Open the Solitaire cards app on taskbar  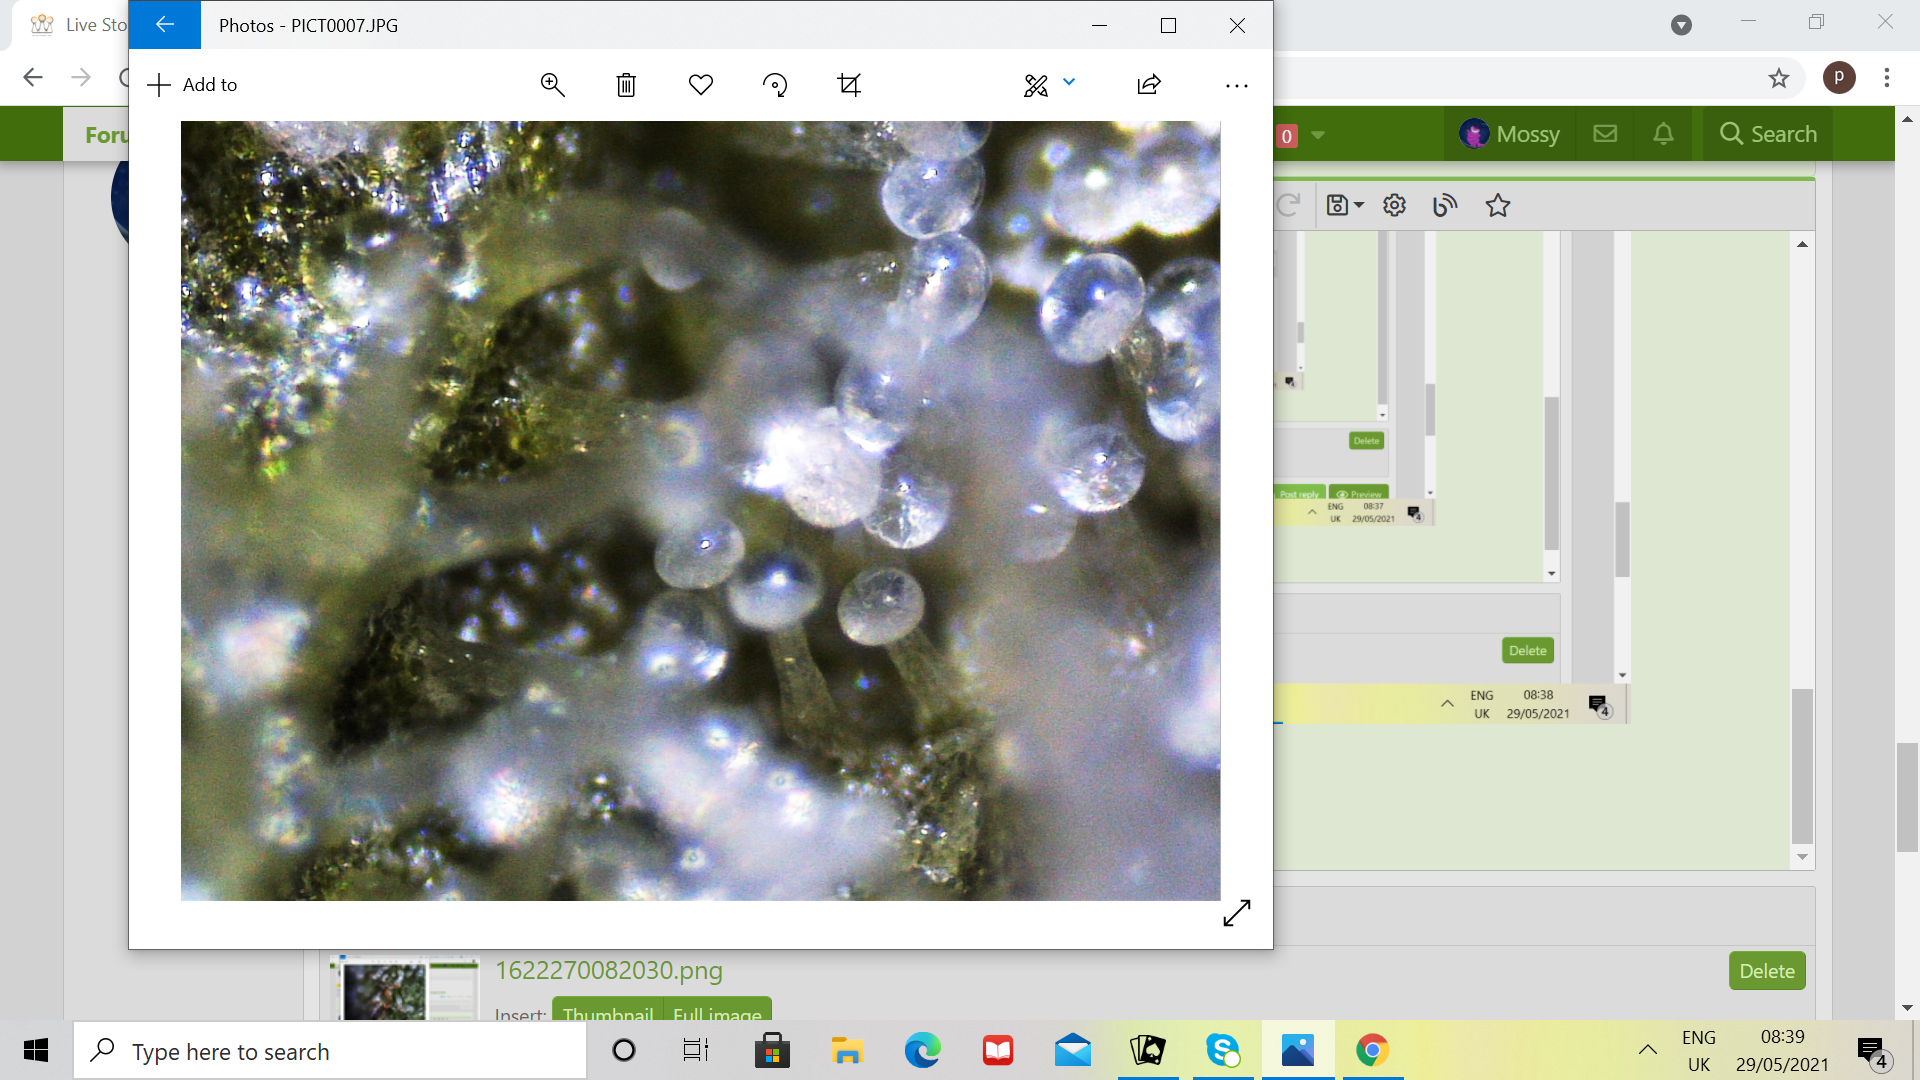1148,1051
